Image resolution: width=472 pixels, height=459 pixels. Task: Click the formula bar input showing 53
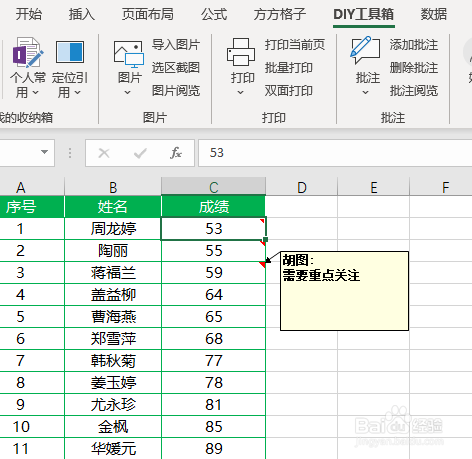(335, 153)
